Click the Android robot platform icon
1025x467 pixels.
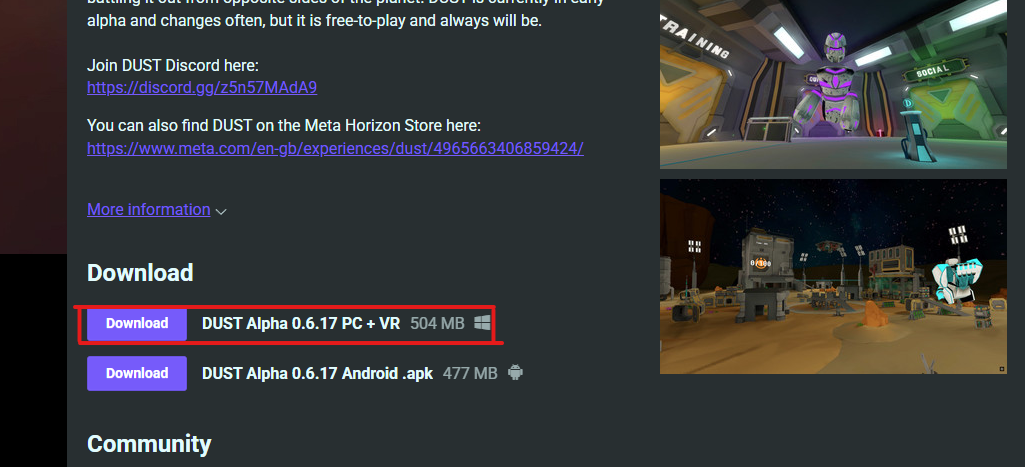click(x=515, y=373)
